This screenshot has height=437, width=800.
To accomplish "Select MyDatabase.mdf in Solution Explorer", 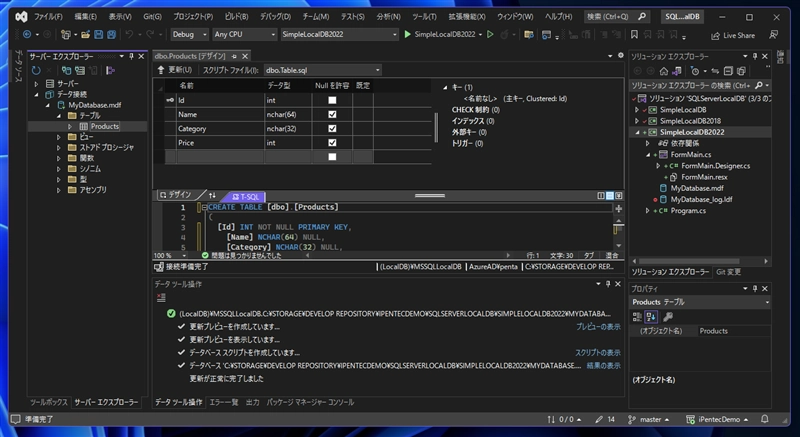I will pyautogui.click(x=696, y=187).
